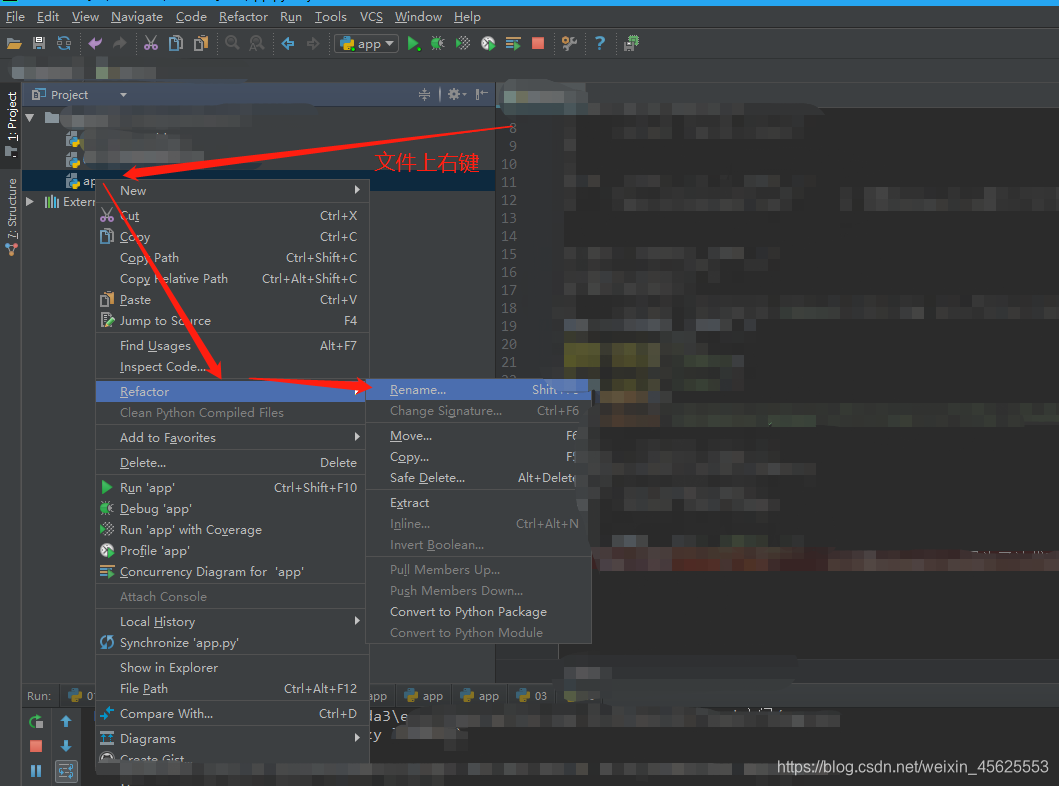Click the red Stop icon in Run panel
Viewport: 1059px width, 786px height.
(36, 746)
